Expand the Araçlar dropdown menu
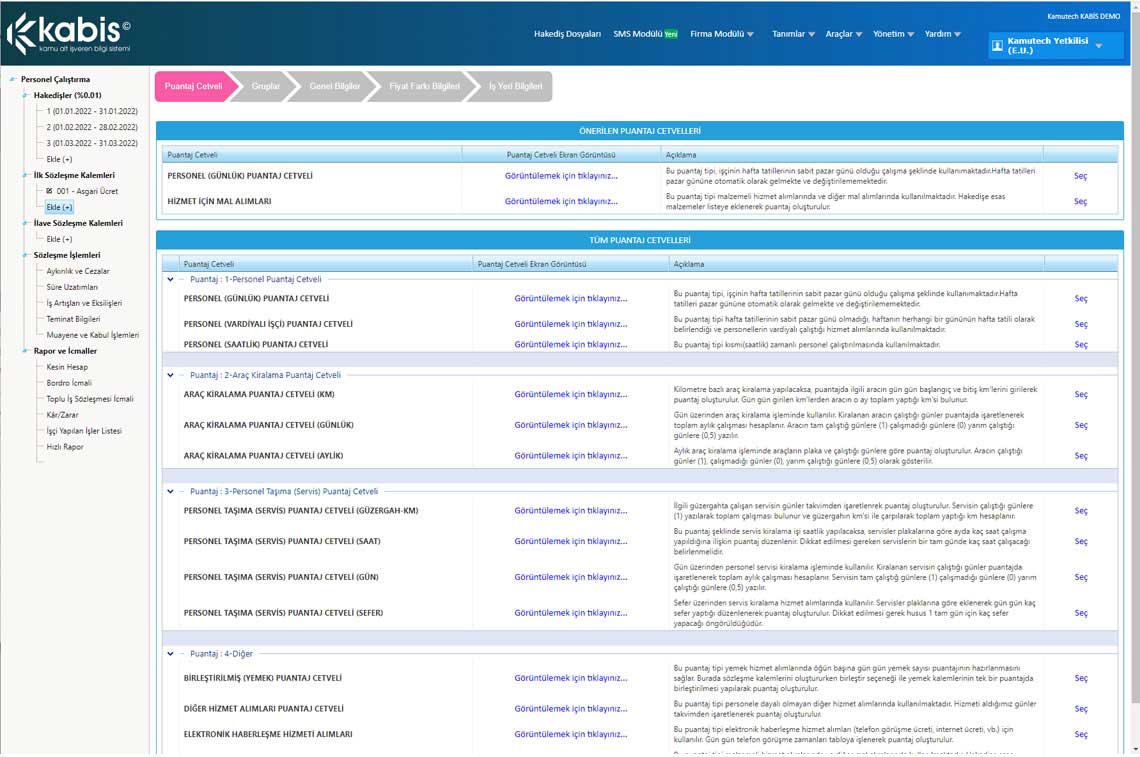This screenshot has height=757, width=1140. point(843,34)
